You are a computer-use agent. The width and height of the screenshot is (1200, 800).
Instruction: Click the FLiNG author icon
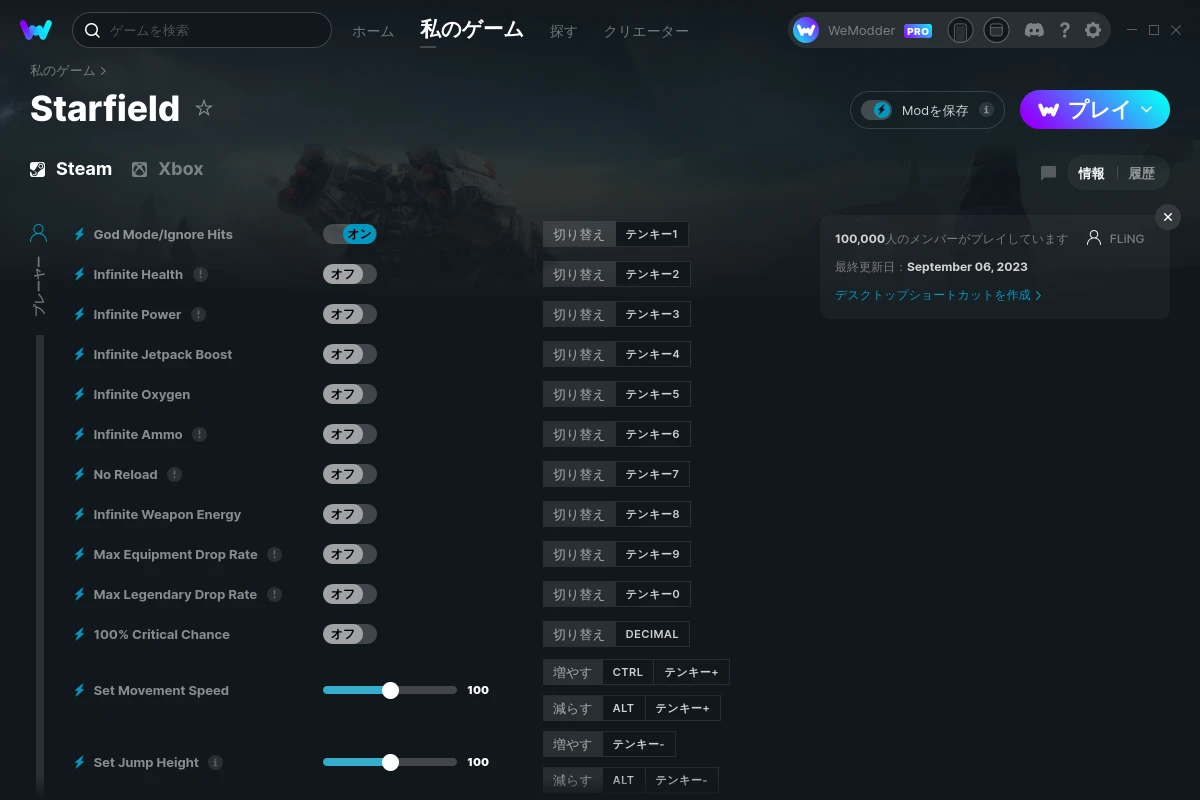(1093, 238)
